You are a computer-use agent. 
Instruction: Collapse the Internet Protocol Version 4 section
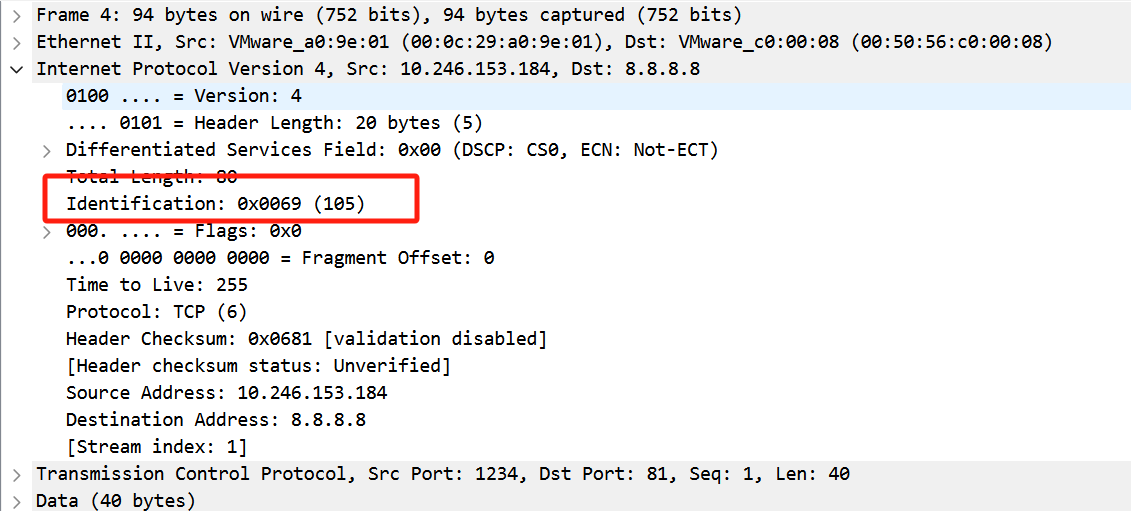pos(16,69)
